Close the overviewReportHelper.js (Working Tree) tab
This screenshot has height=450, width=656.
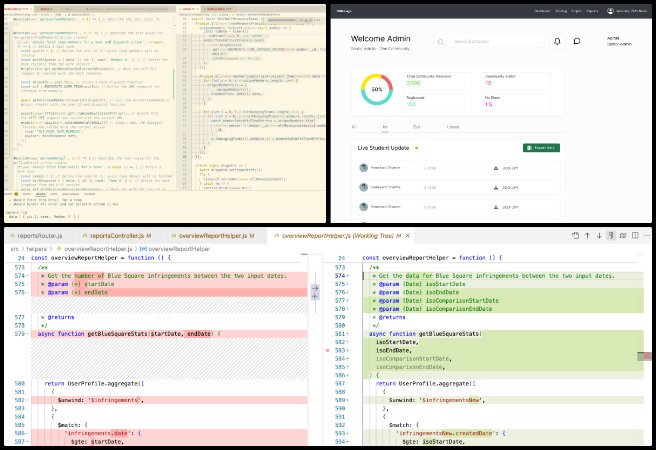click(407, 236)
